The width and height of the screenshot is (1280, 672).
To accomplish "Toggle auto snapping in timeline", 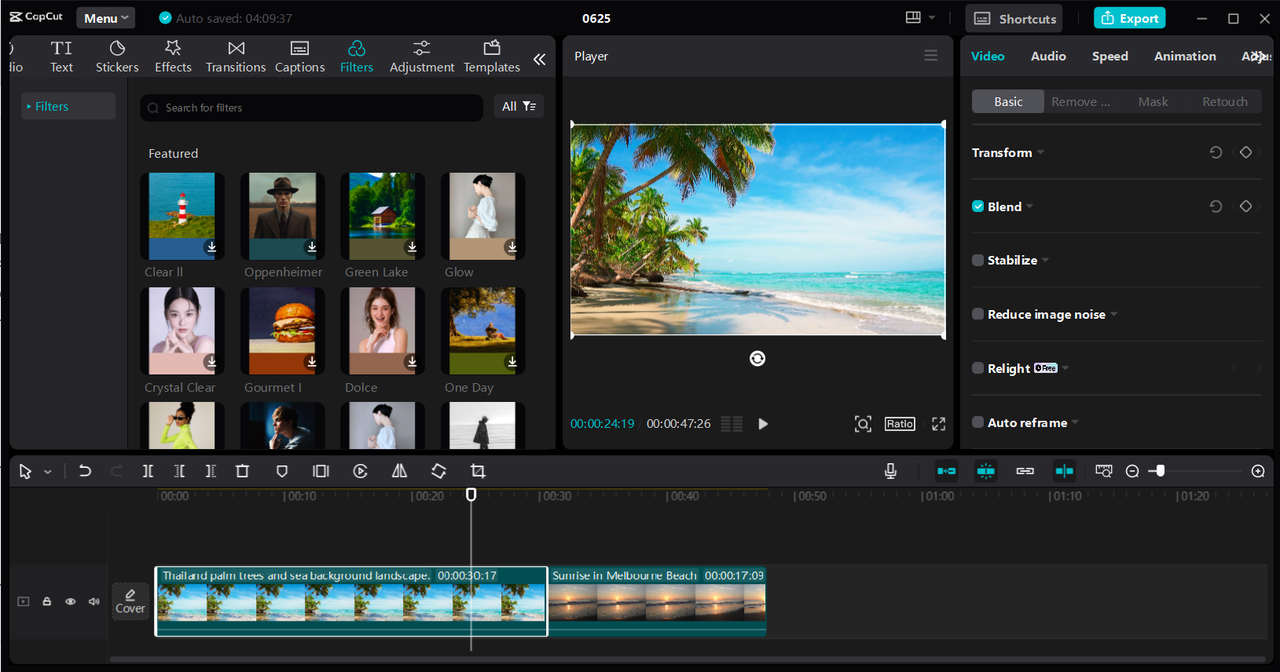I will [x=986, y=471].
